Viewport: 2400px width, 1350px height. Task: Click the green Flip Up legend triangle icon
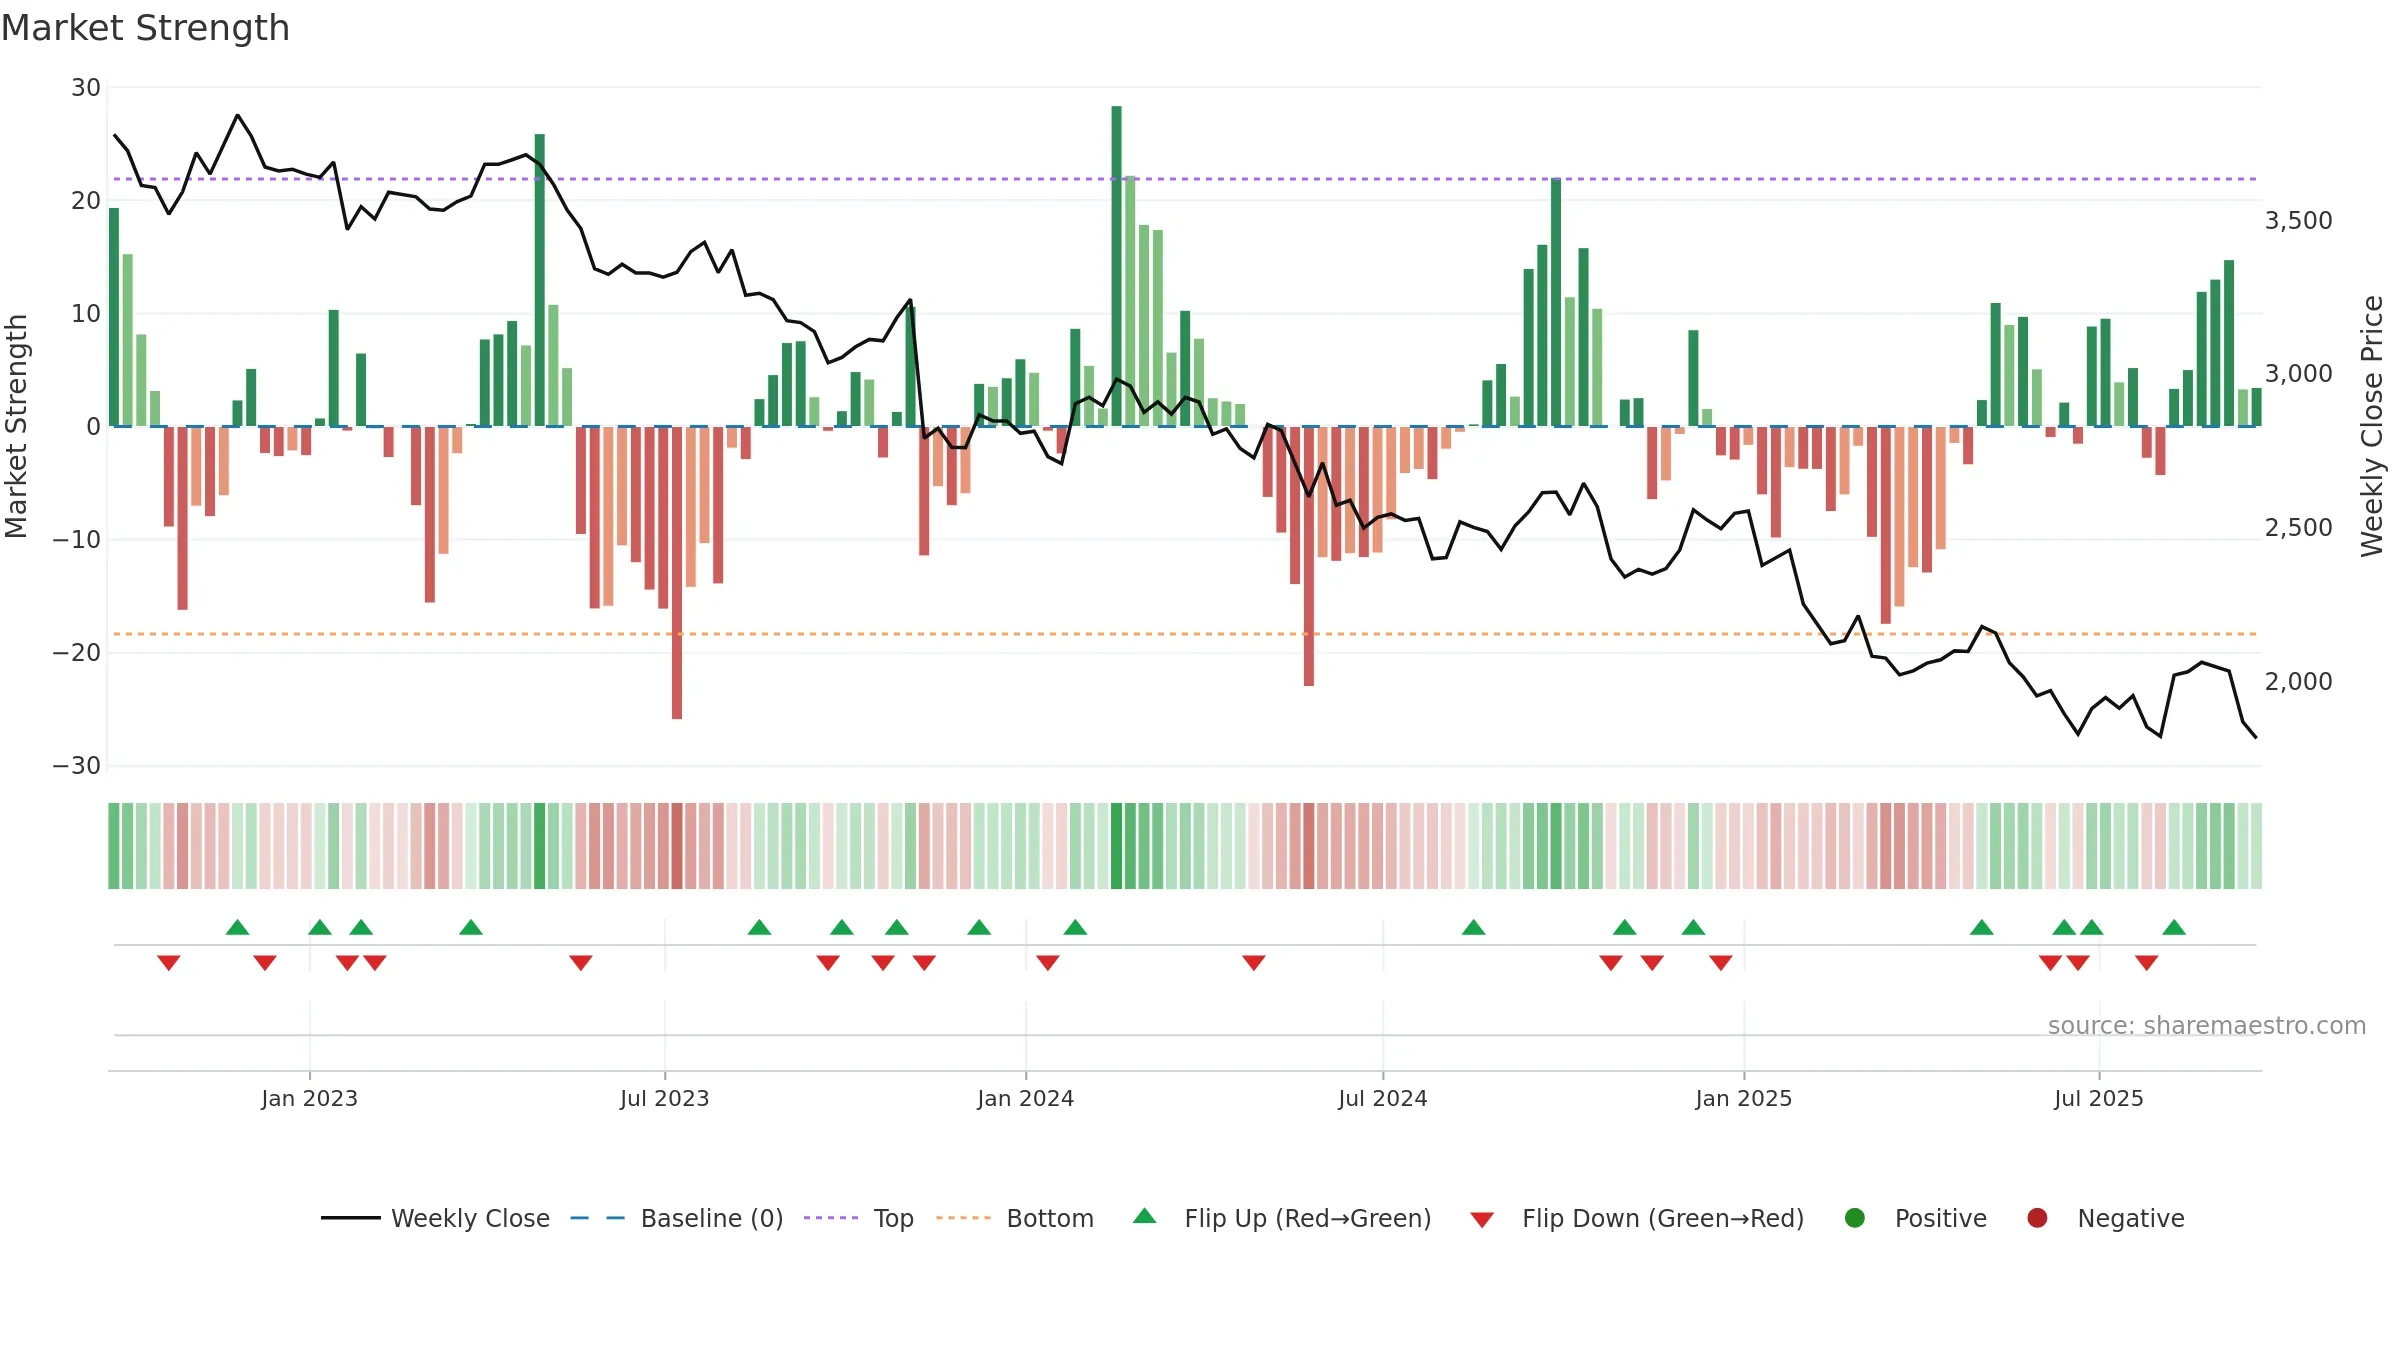[1145, 1216]
